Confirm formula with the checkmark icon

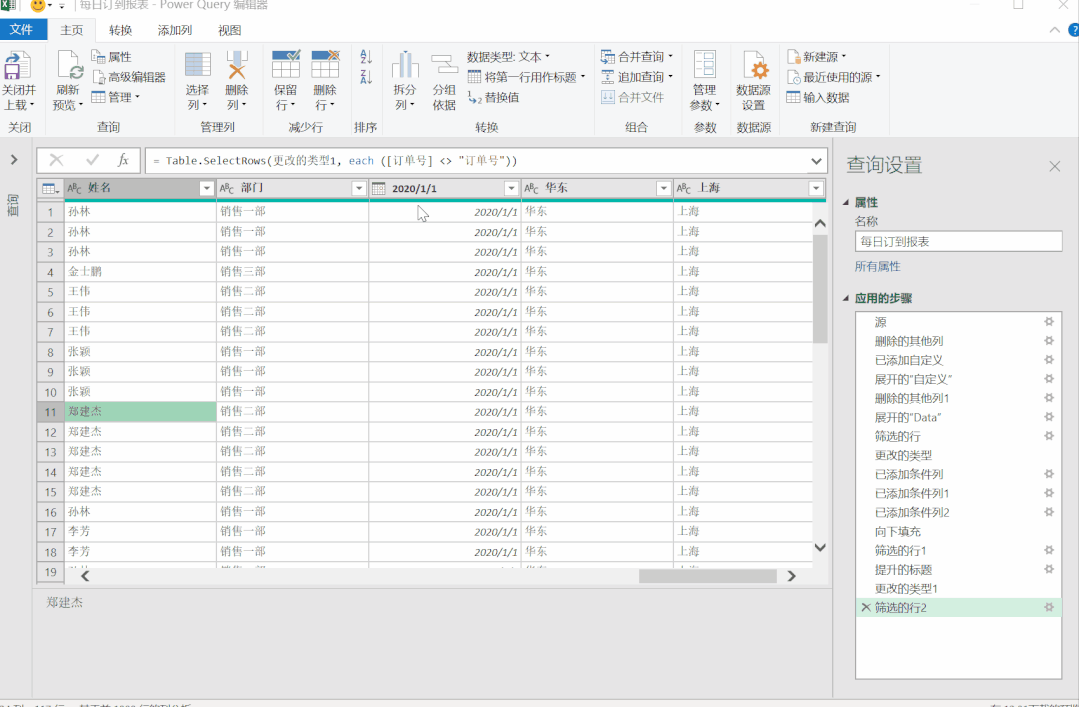point(92,160)
